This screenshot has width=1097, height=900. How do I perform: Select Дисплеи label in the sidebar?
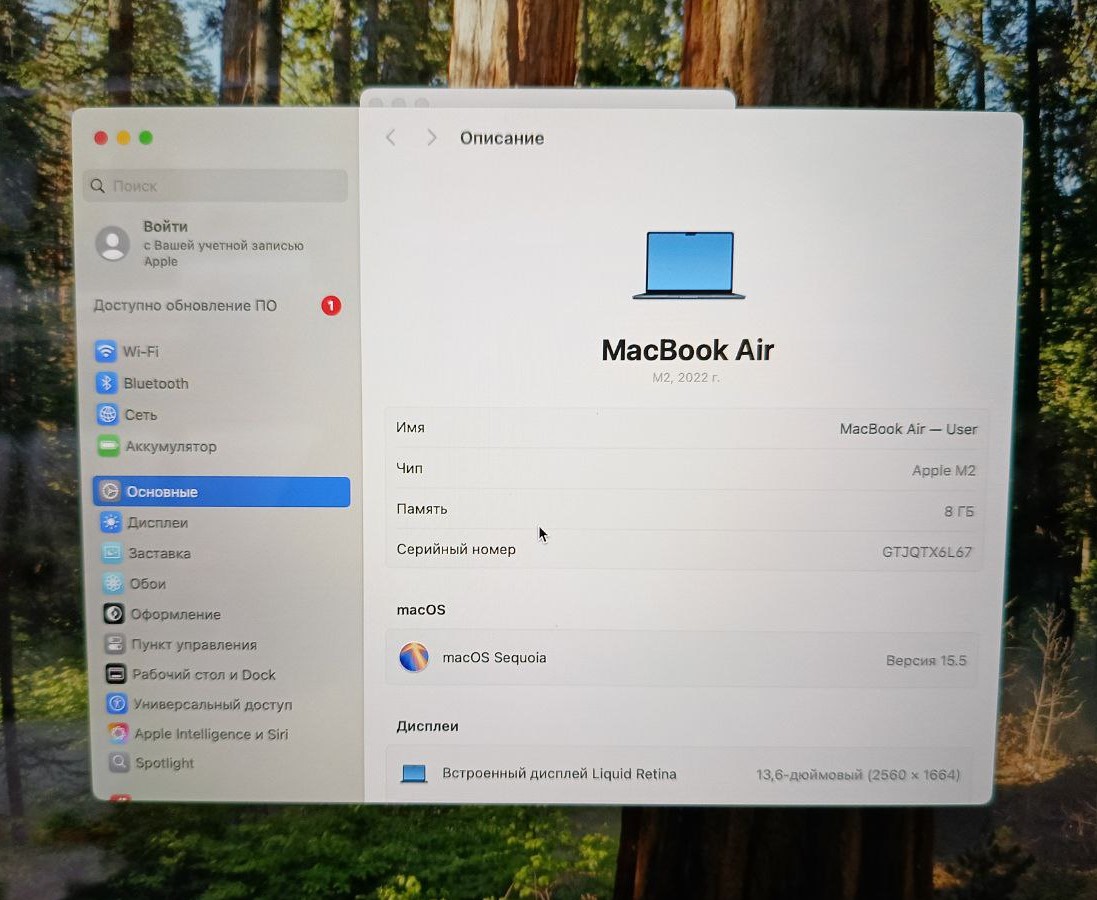click(158, 523)
